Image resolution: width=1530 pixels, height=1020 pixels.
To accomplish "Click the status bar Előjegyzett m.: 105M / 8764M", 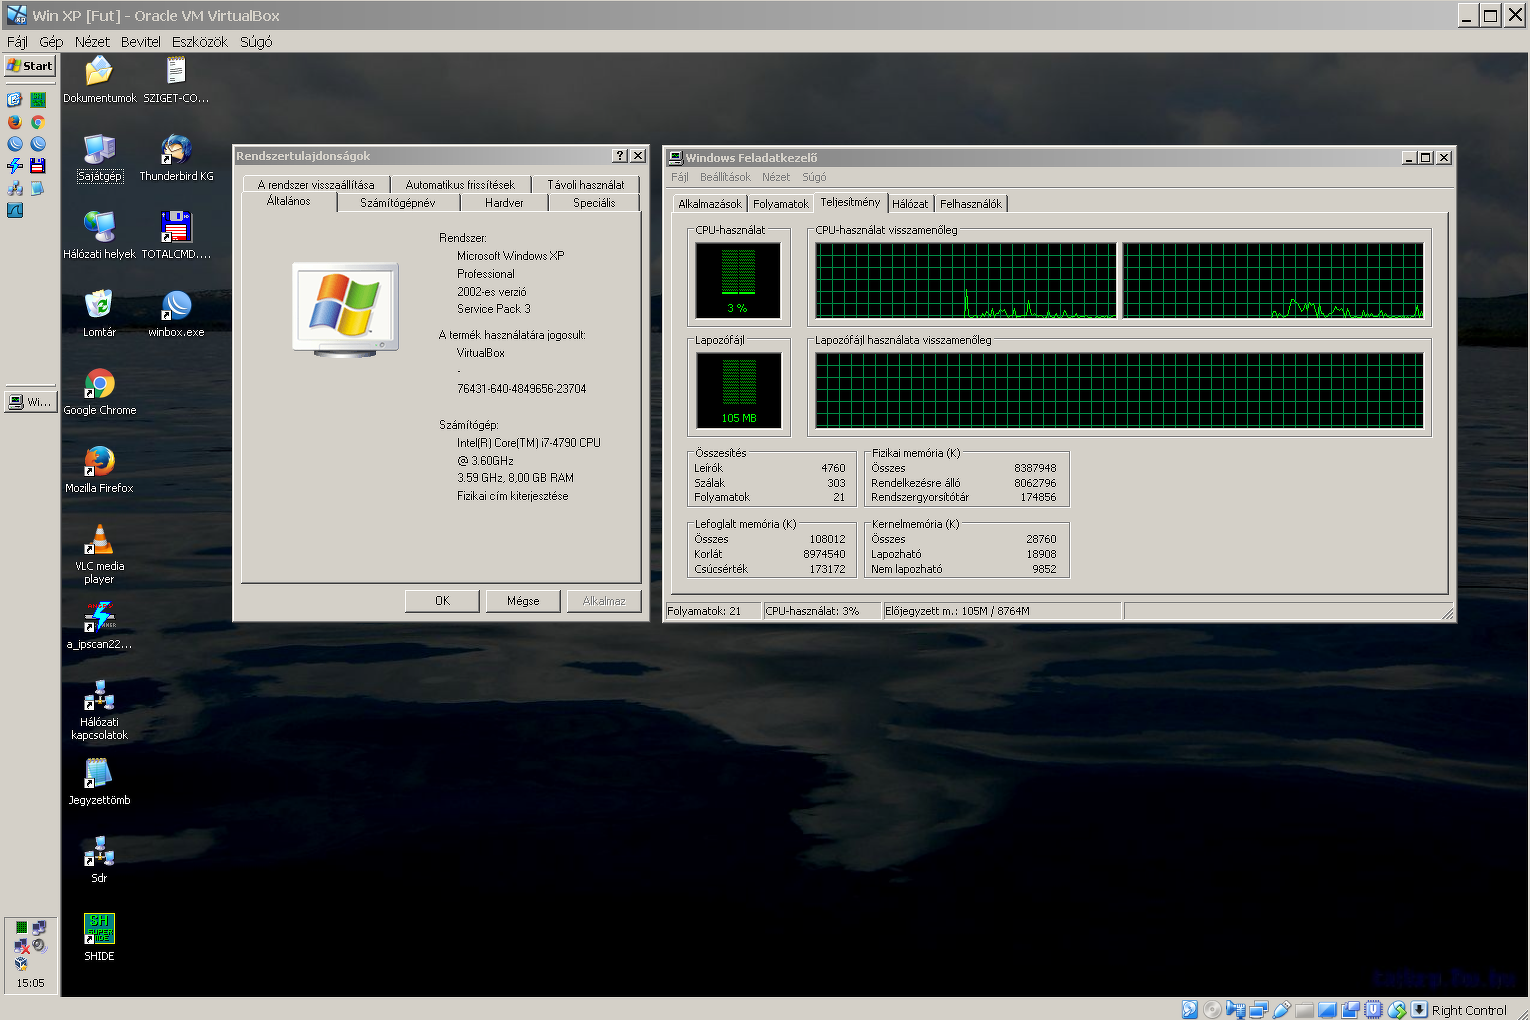I will coord(957,611).
